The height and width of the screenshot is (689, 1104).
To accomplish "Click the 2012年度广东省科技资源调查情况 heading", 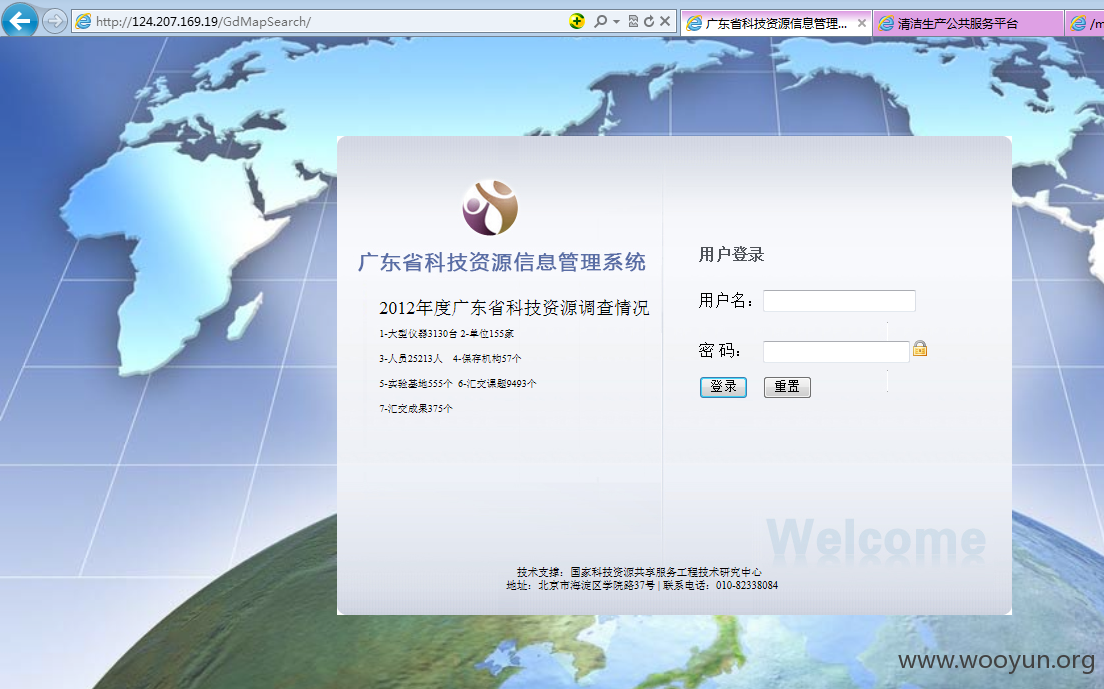I will coord(514,308).
